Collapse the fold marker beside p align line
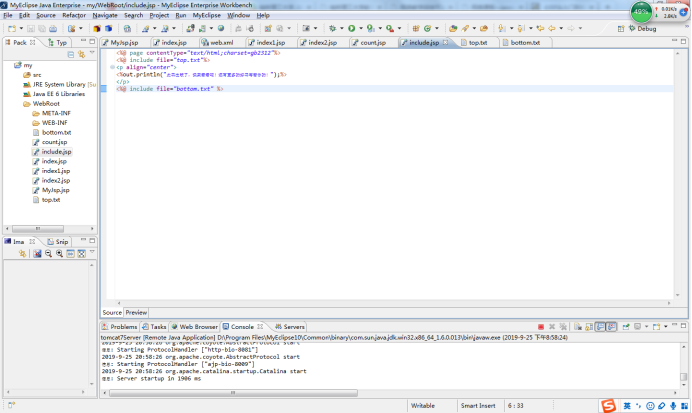Viewport: 692px width, 413px height. [112, 67]
